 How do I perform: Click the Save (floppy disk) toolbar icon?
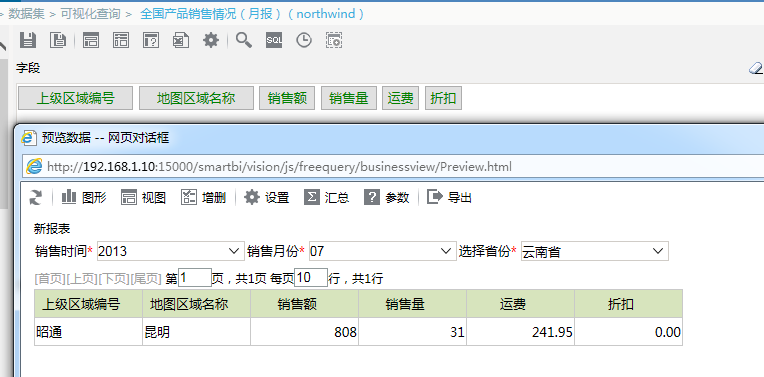(28, 40)
